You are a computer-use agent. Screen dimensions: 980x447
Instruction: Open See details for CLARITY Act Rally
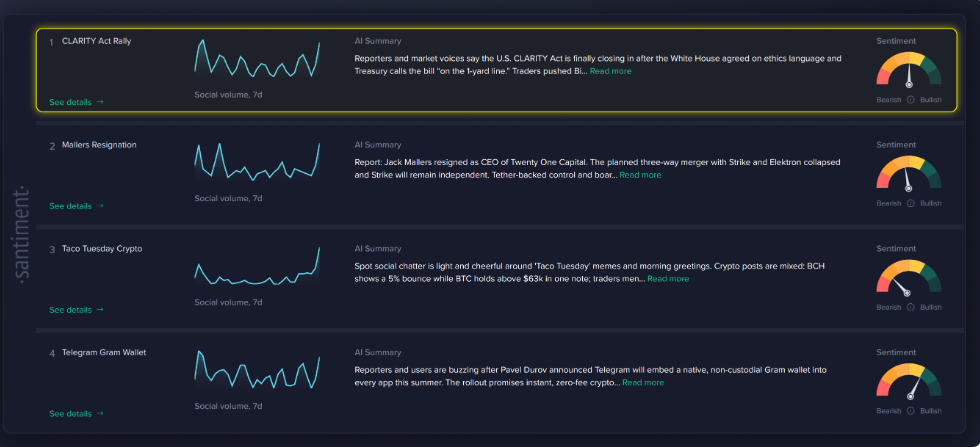click(x=76, y=102)
